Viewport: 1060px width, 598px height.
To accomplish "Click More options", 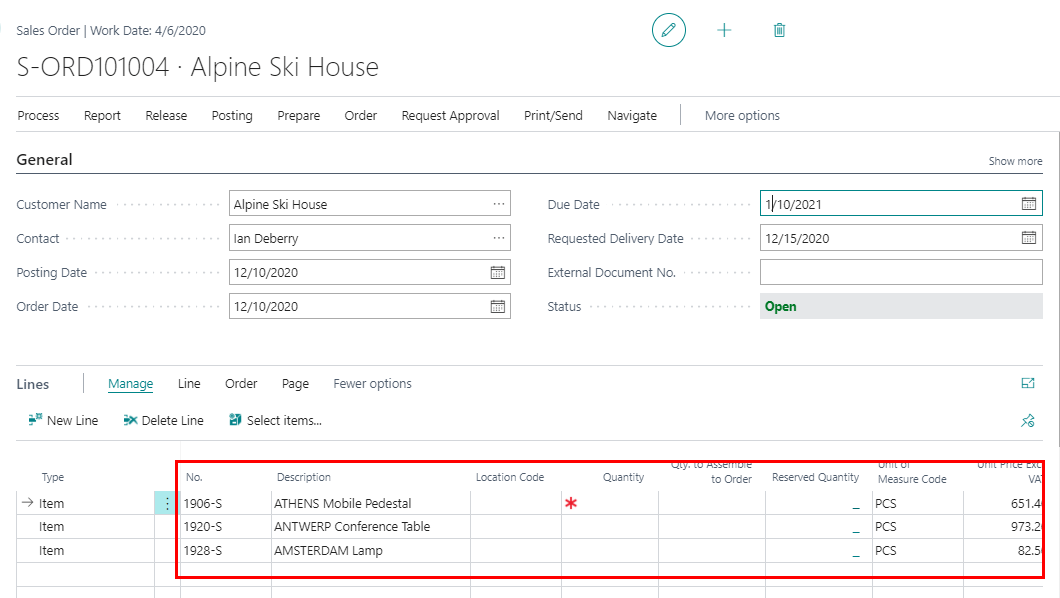I will point(742,116).
